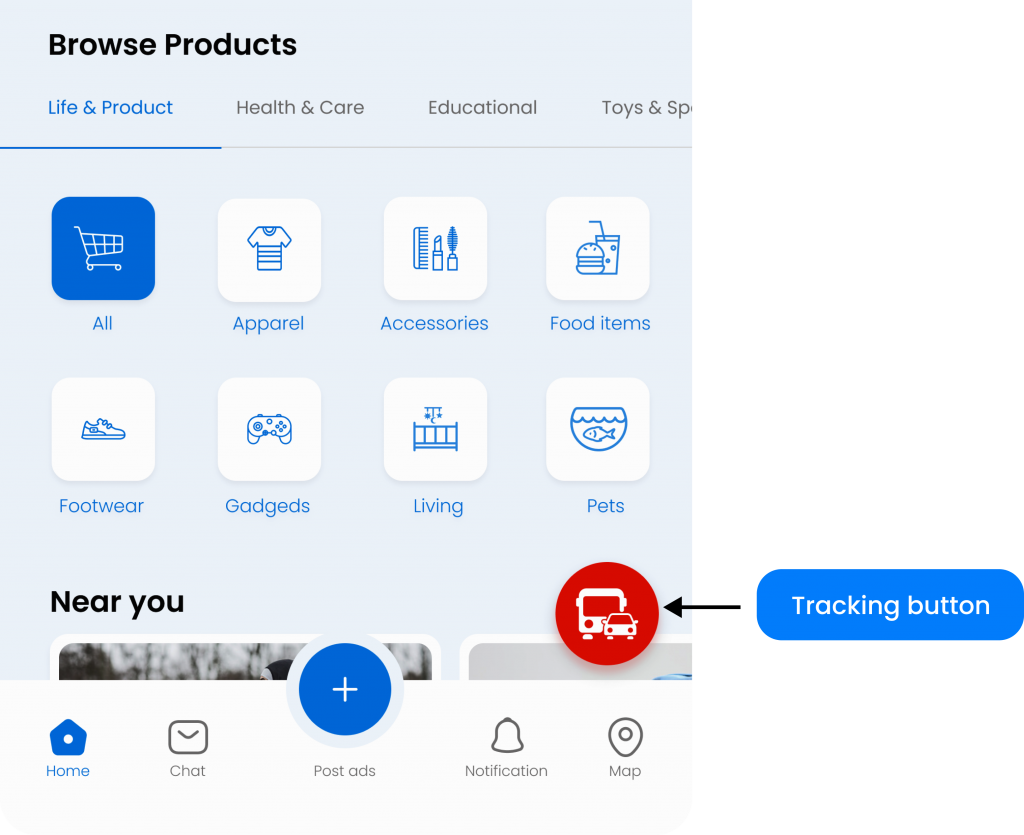Open Notification bell in bottom bar
This screenshot has height=835, width=1024.
(x=506, y=749)
